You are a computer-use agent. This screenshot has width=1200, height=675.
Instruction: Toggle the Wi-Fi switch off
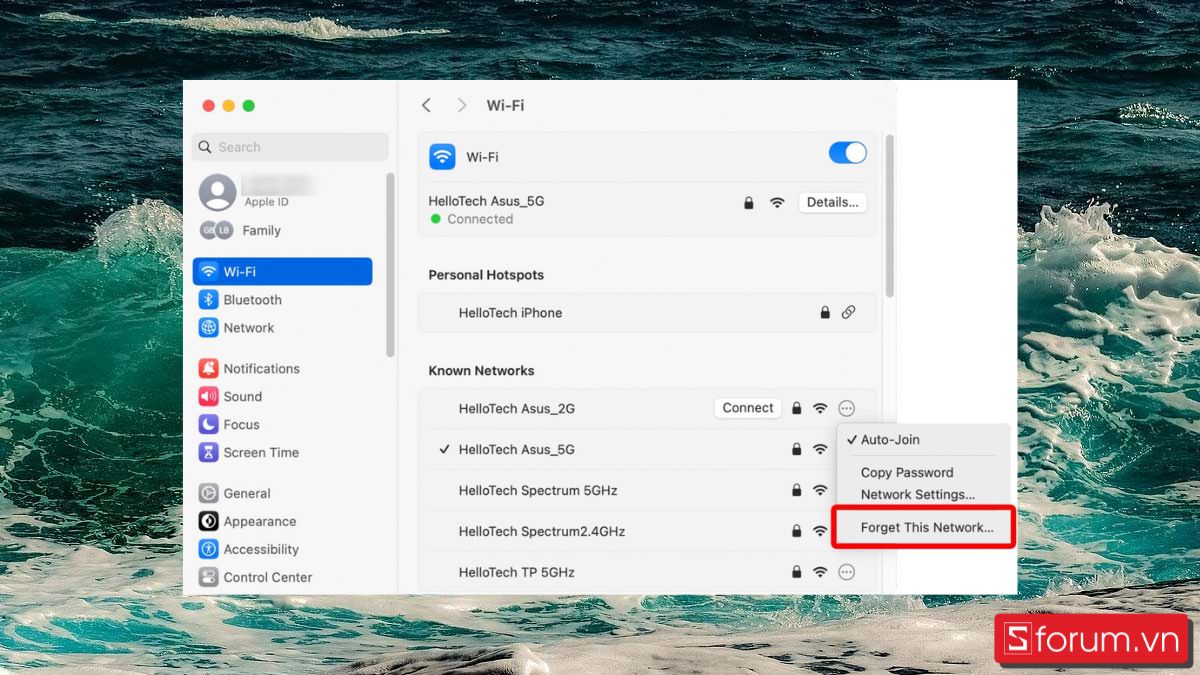tap(847, 152)
